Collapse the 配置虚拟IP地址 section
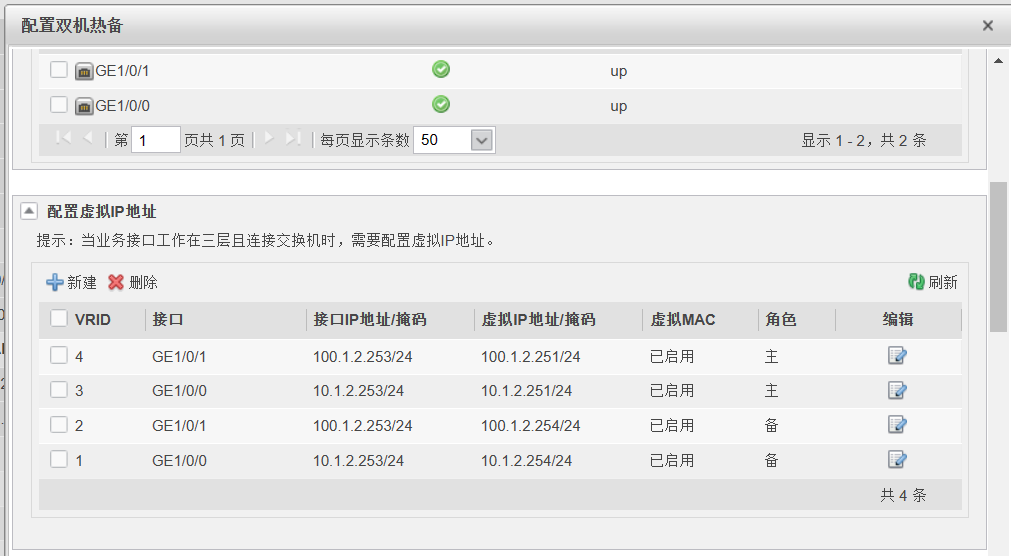This screenshot has height=556, width=1011. [29, 211]
